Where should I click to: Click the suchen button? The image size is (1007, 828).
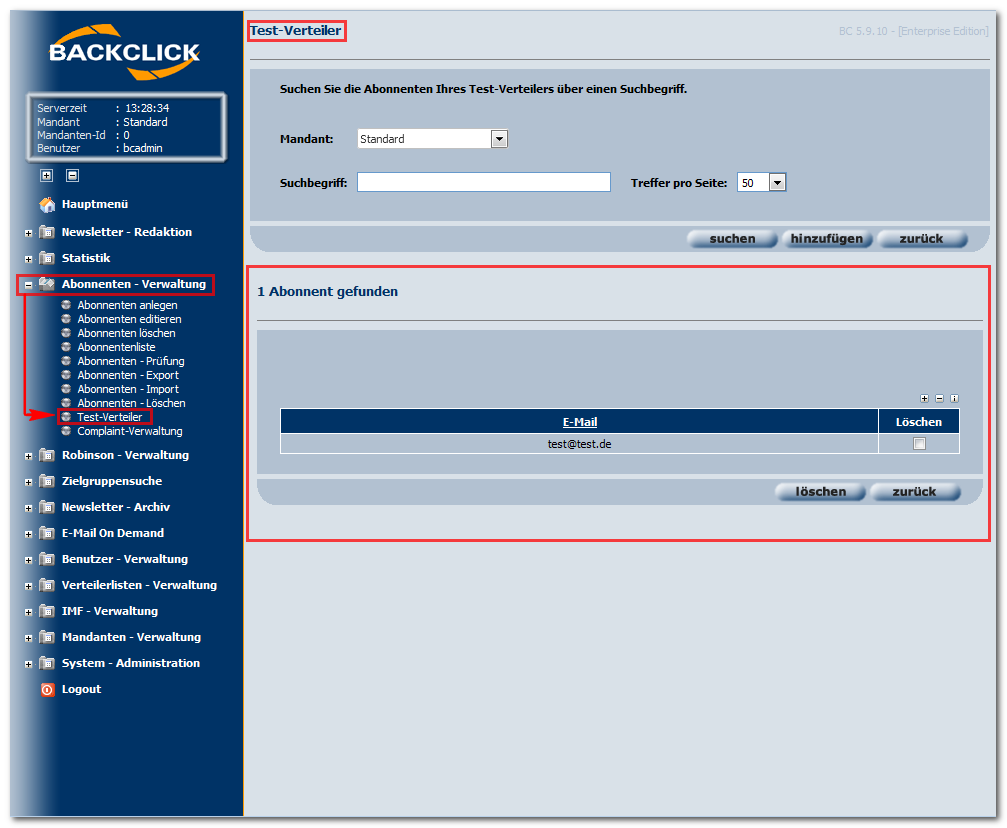732,239
